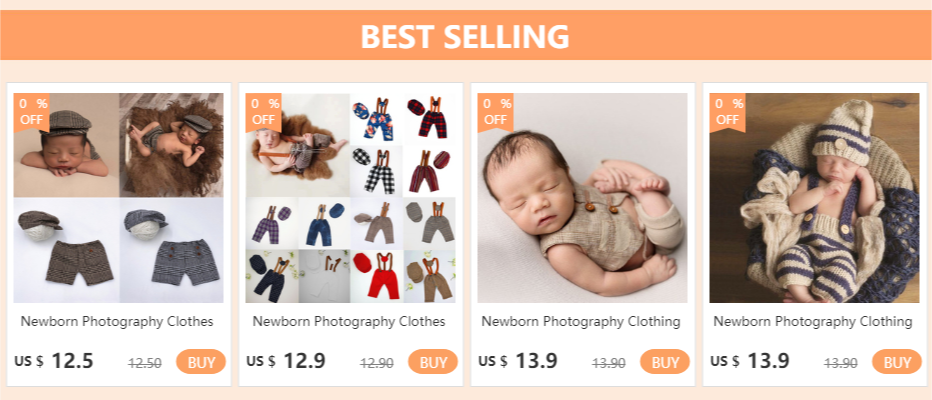Click the BEST SELLING banner header
932x400 pixels.
point(465,37)
